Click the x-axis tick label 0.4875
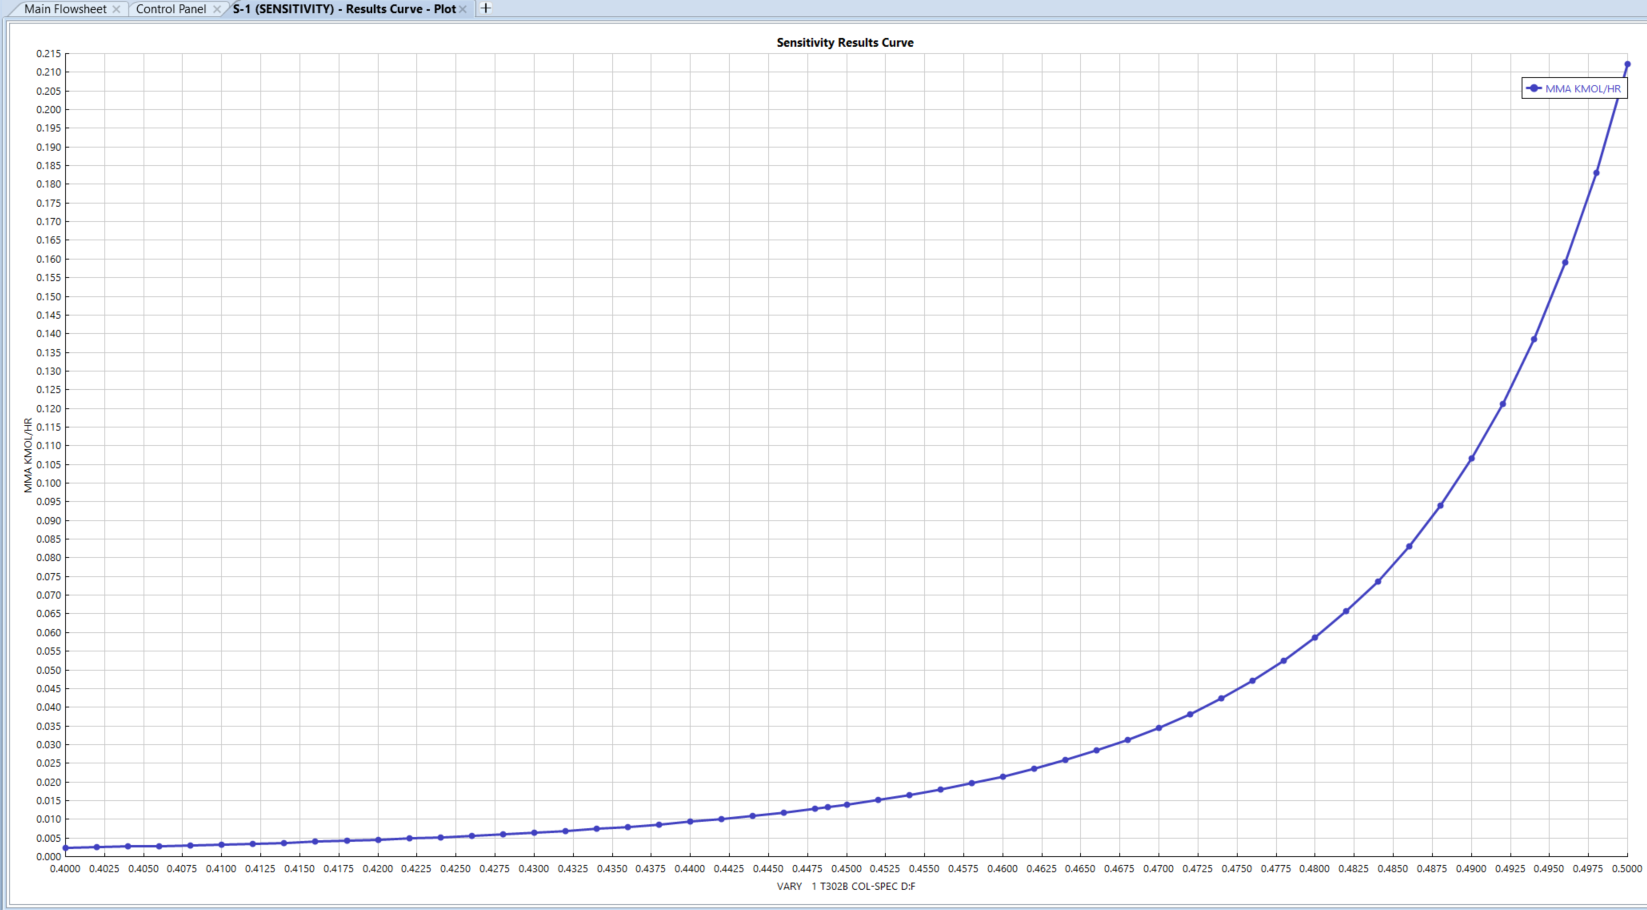 [x=1432, y=869]
